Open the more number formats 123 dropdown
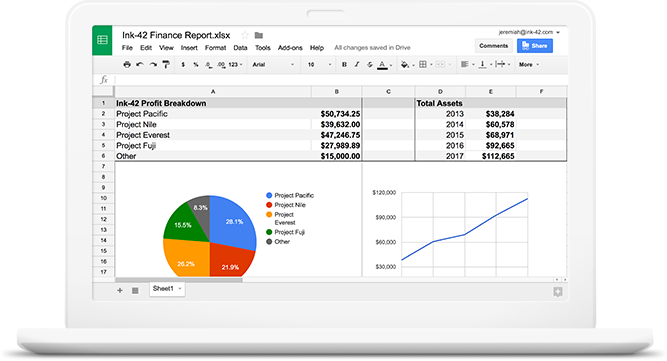 (x=235, y=65)
